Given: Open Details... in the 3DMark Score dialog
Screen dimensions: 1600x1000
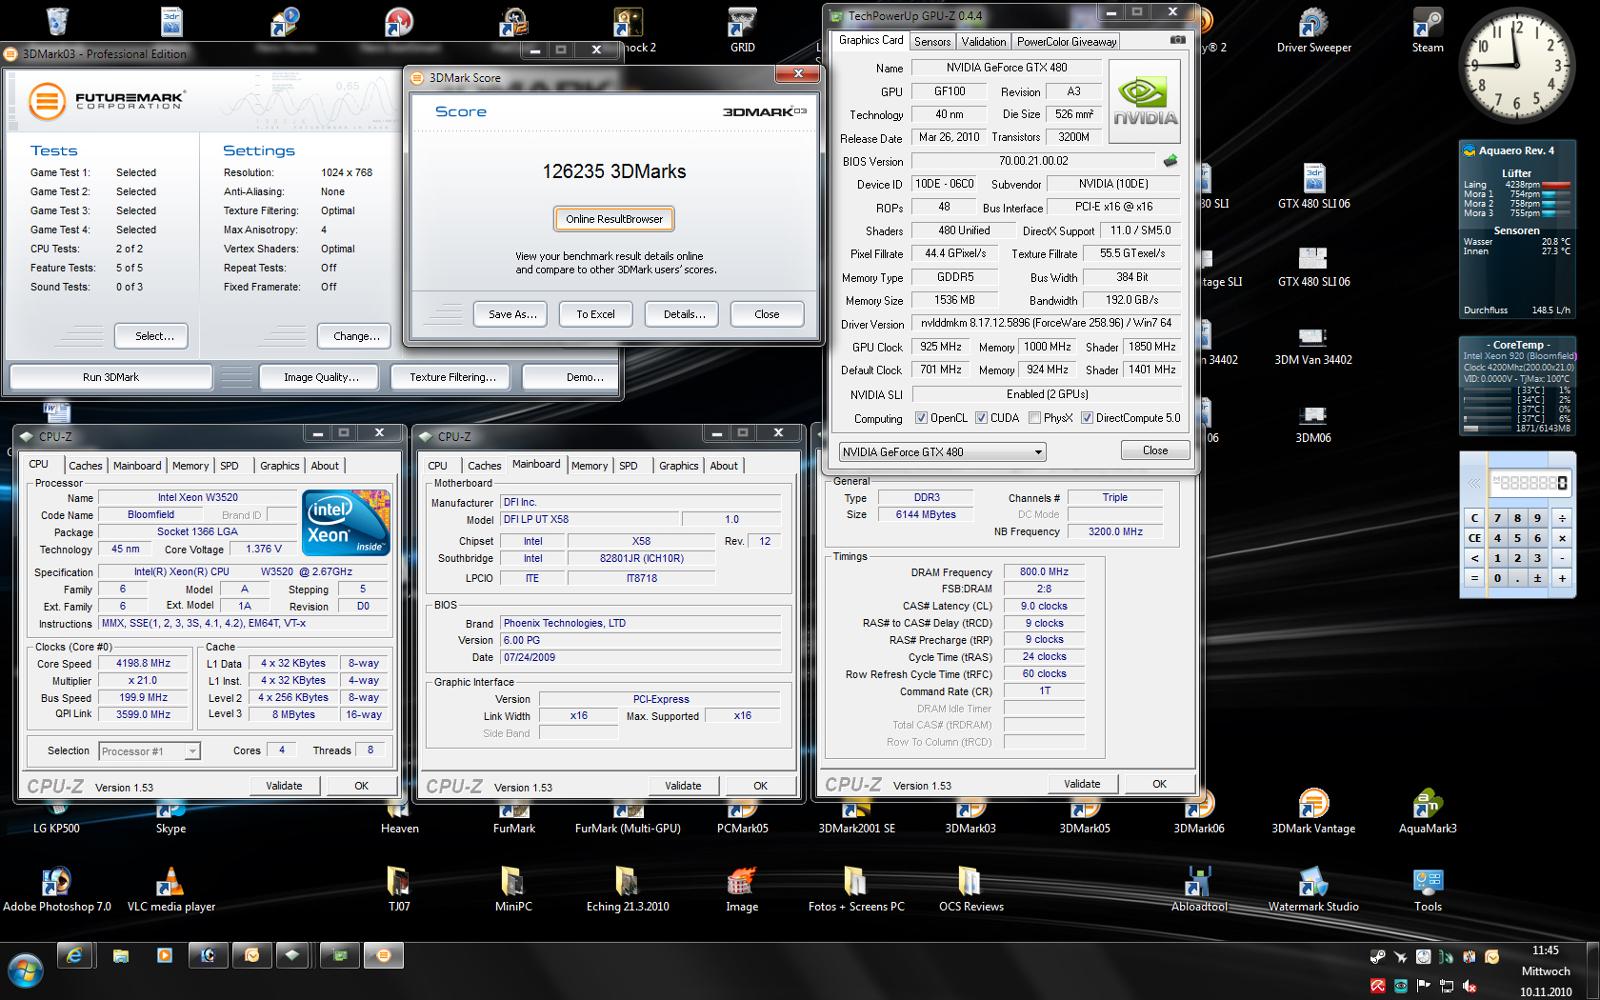Looking at the screenshot, I should pyautogui.click(x=684, y=314).
